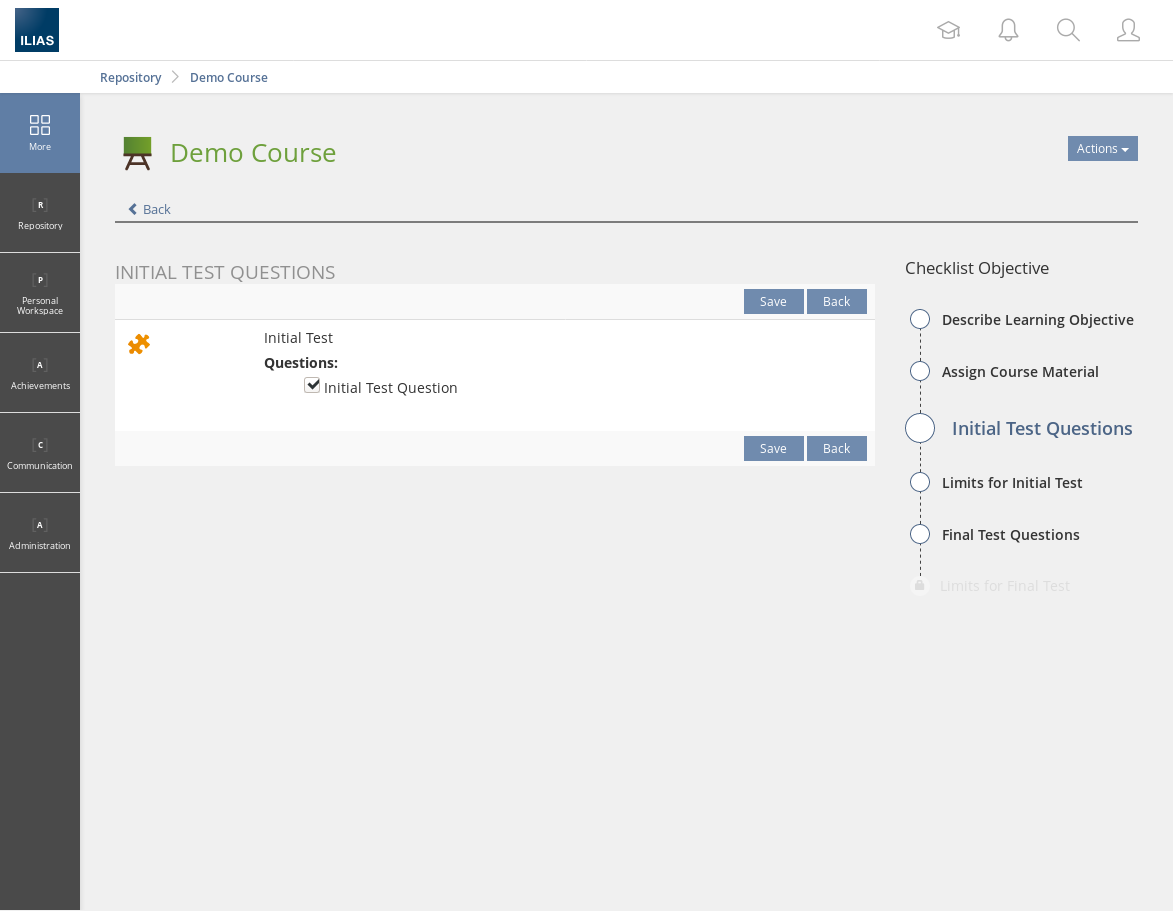This screenshot has height=911, width=1173.
Task: Open the notifications bell
Action: coord(1008,30)
